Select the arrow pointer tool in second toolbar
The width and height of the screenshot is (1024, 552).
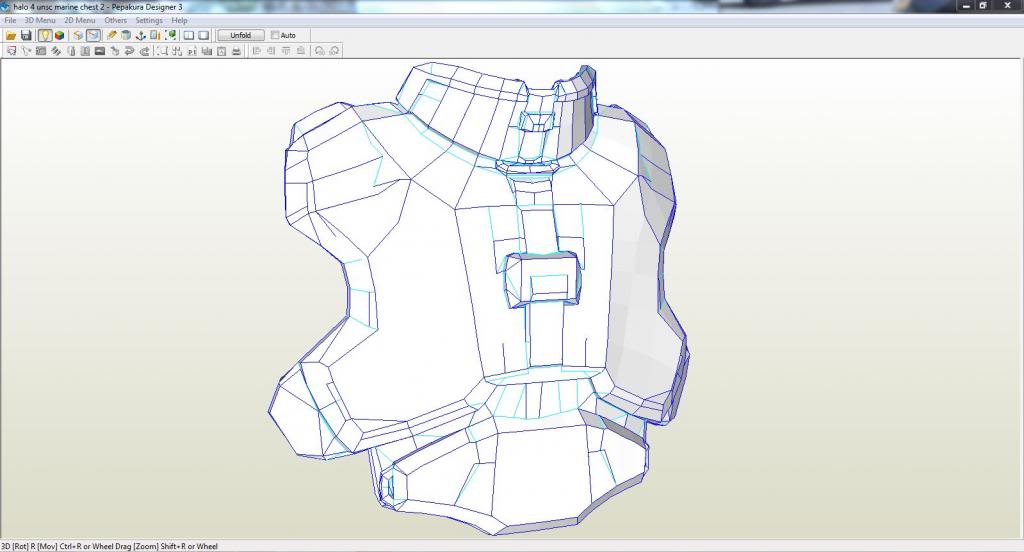(x=26, y=51)
